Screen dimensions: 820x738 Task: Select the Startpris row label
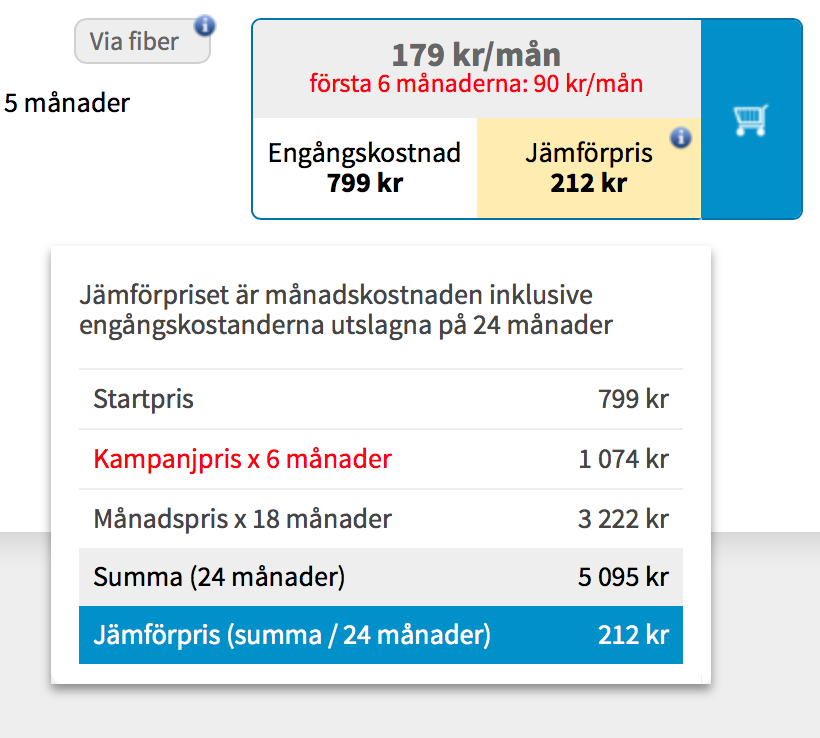pyautogui.click(x=144, y=400)
